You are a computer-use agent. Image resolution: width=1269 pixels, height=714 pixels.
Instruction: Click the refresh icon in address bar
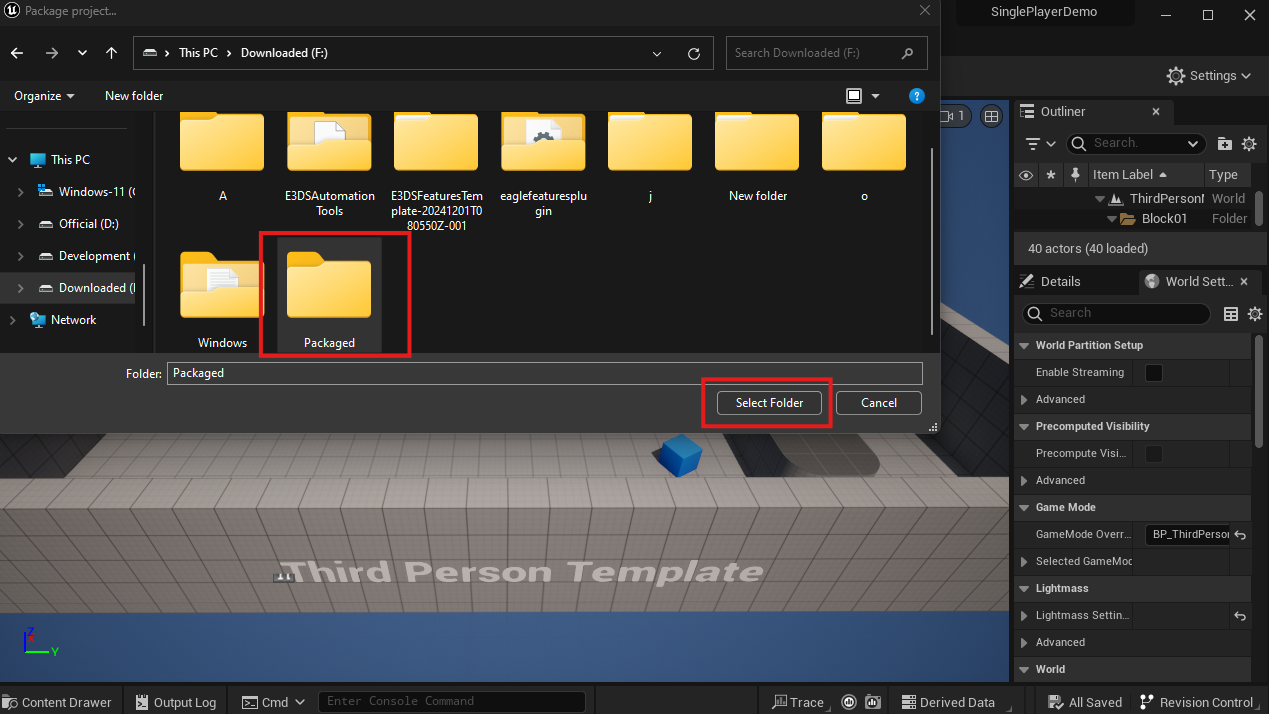pos(694,53)
